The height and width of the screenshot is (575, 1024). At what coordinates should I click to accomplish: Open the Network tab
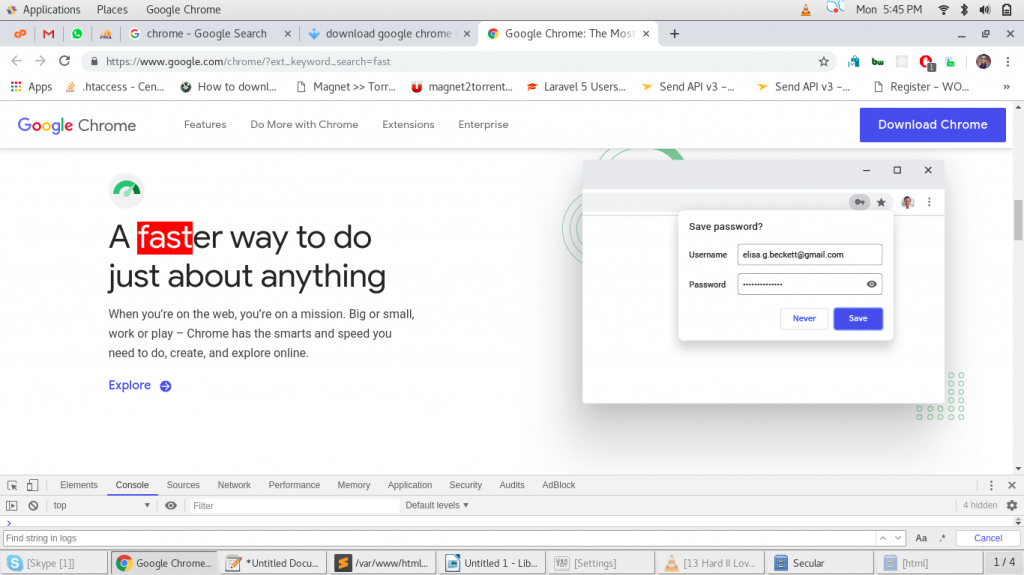pyautogui.click(x=234, y=485)
